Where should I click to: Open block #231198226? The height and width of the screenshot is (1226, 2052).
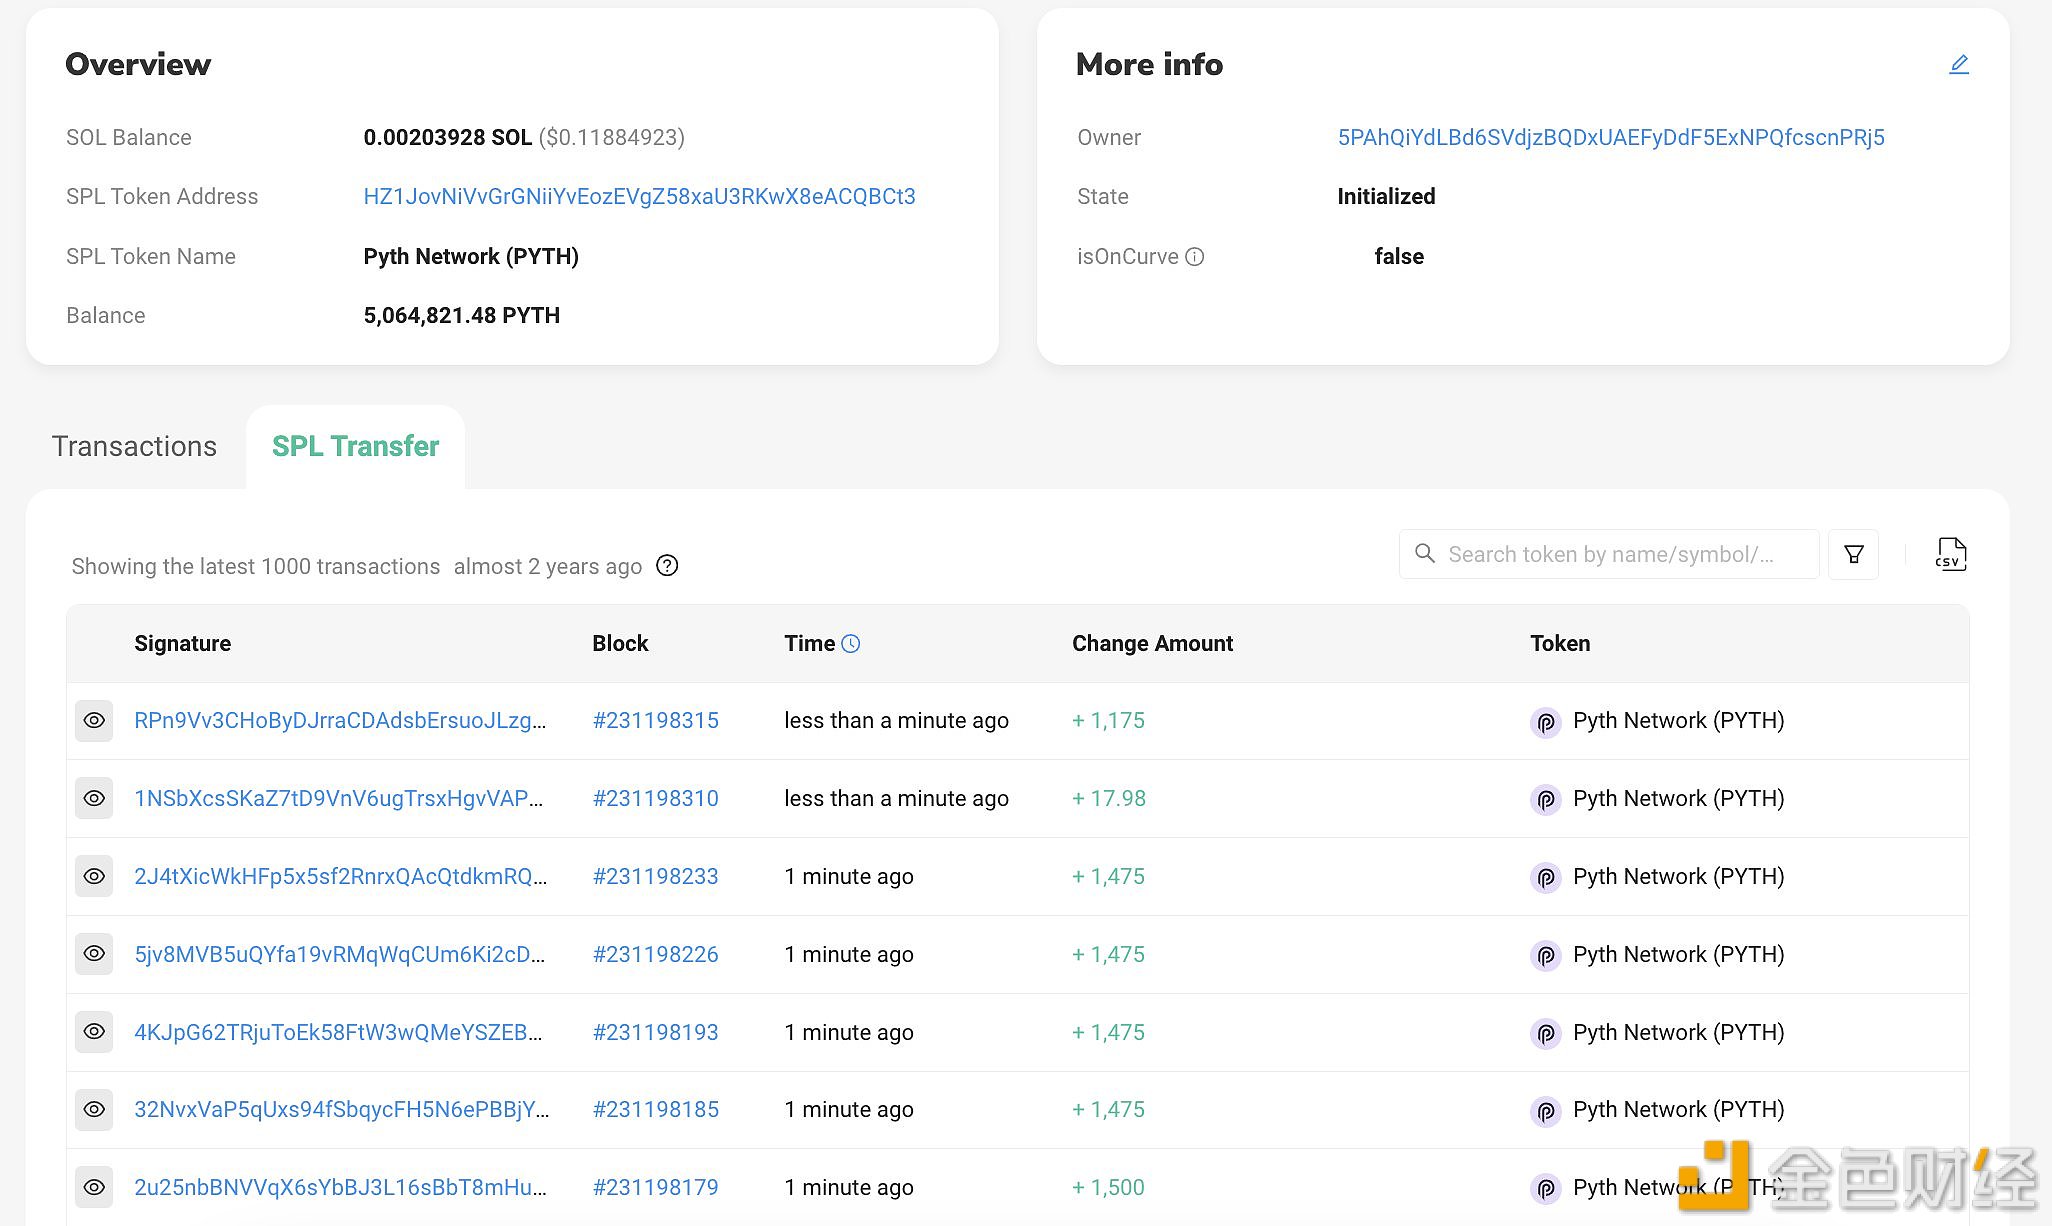656,955
